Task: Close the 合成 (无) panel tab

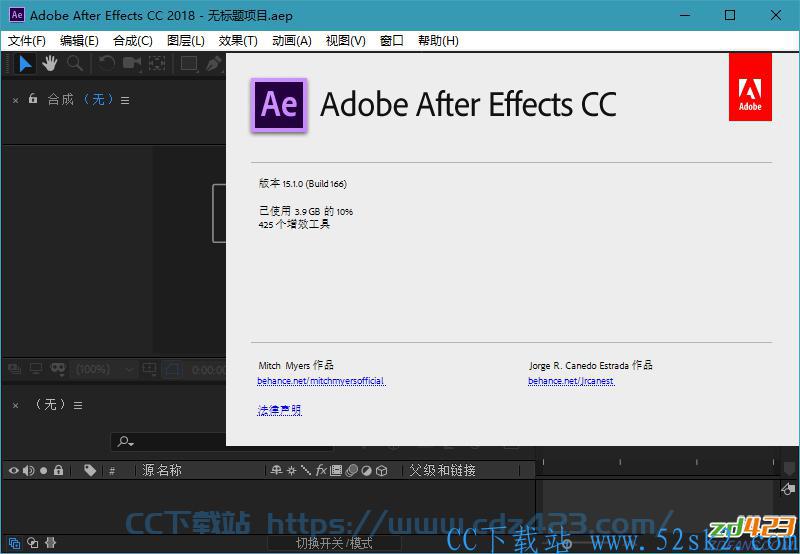Action: pyautogui.click(x=15, y=100)
